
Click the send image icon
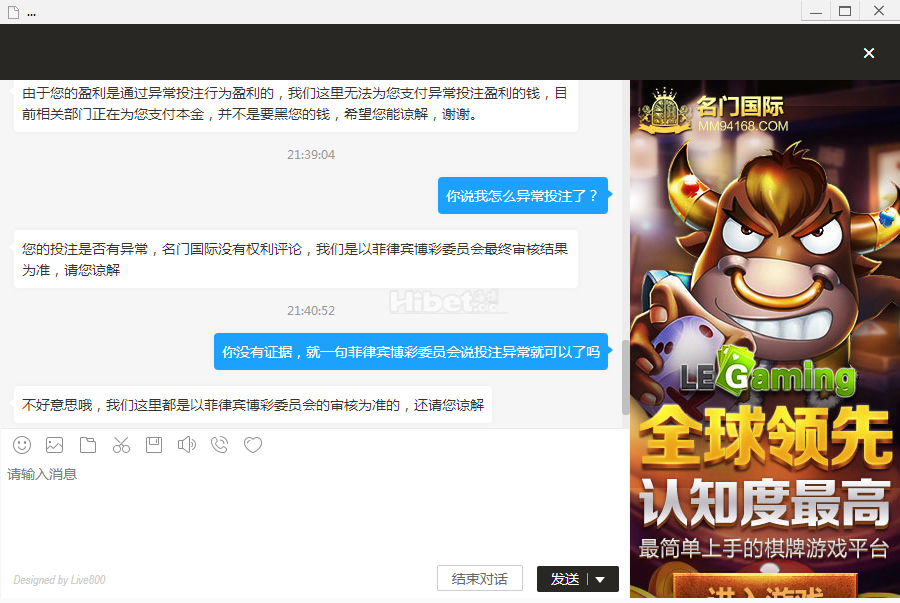(54, 445)
